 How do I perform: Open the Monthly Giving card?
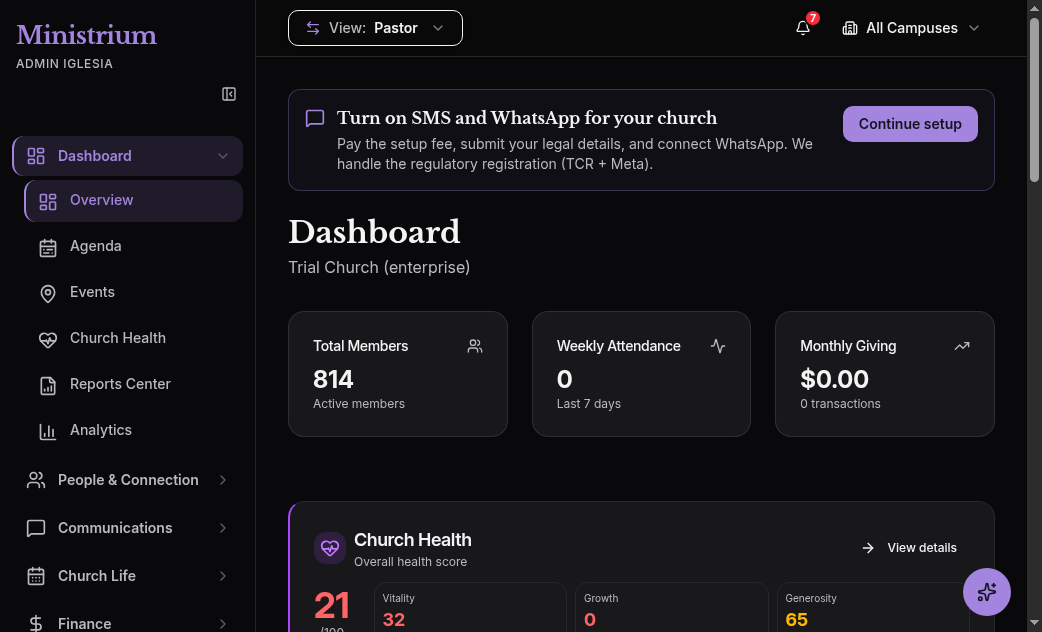[885, 373]
